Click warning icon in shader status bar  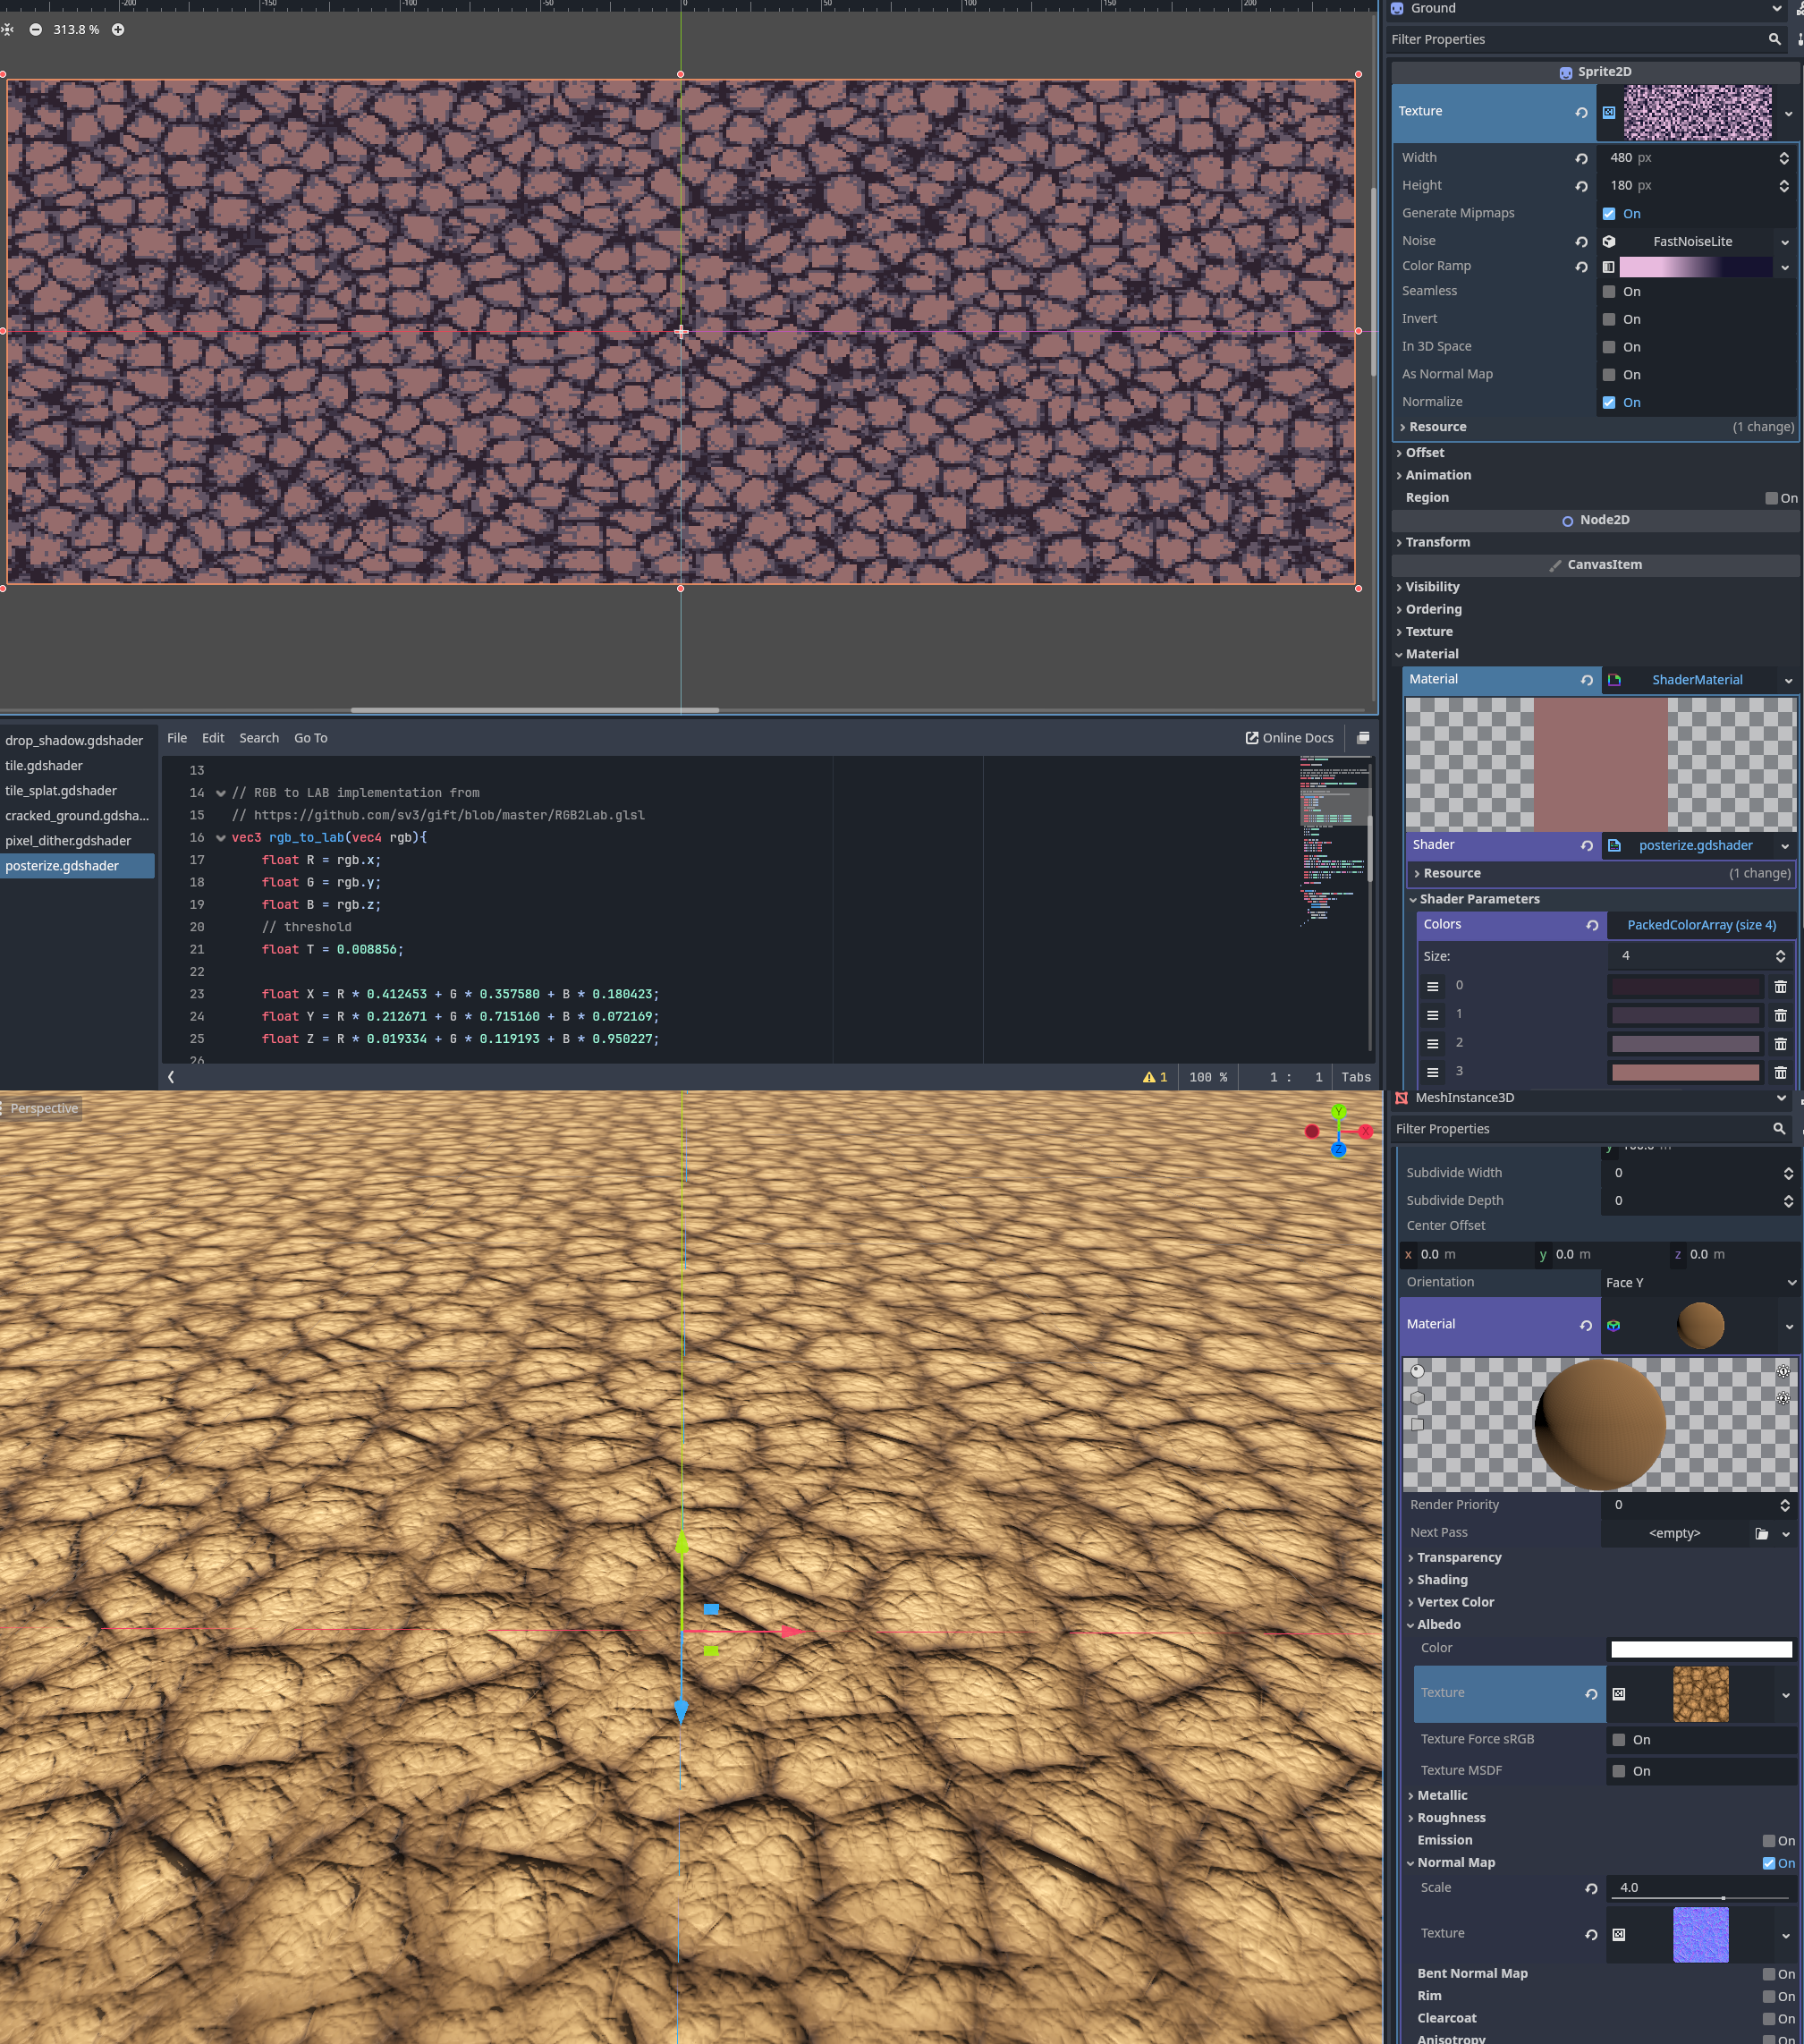click(1149, 1077)
